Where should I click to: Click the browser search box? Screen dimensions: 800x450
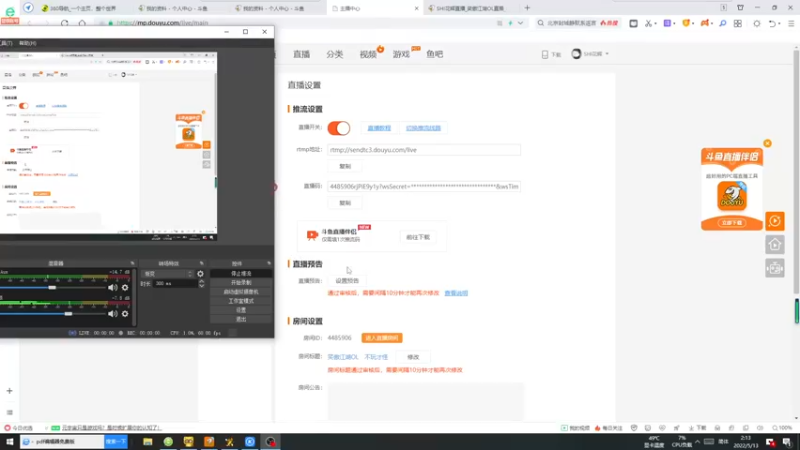coord(578,23)
